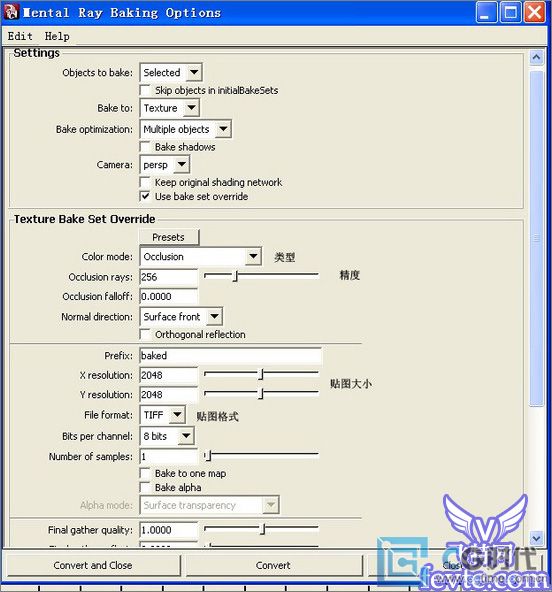552x592 pixels.
Task: Open the Camera persp dropdown
Action: (x=165, y=165)
